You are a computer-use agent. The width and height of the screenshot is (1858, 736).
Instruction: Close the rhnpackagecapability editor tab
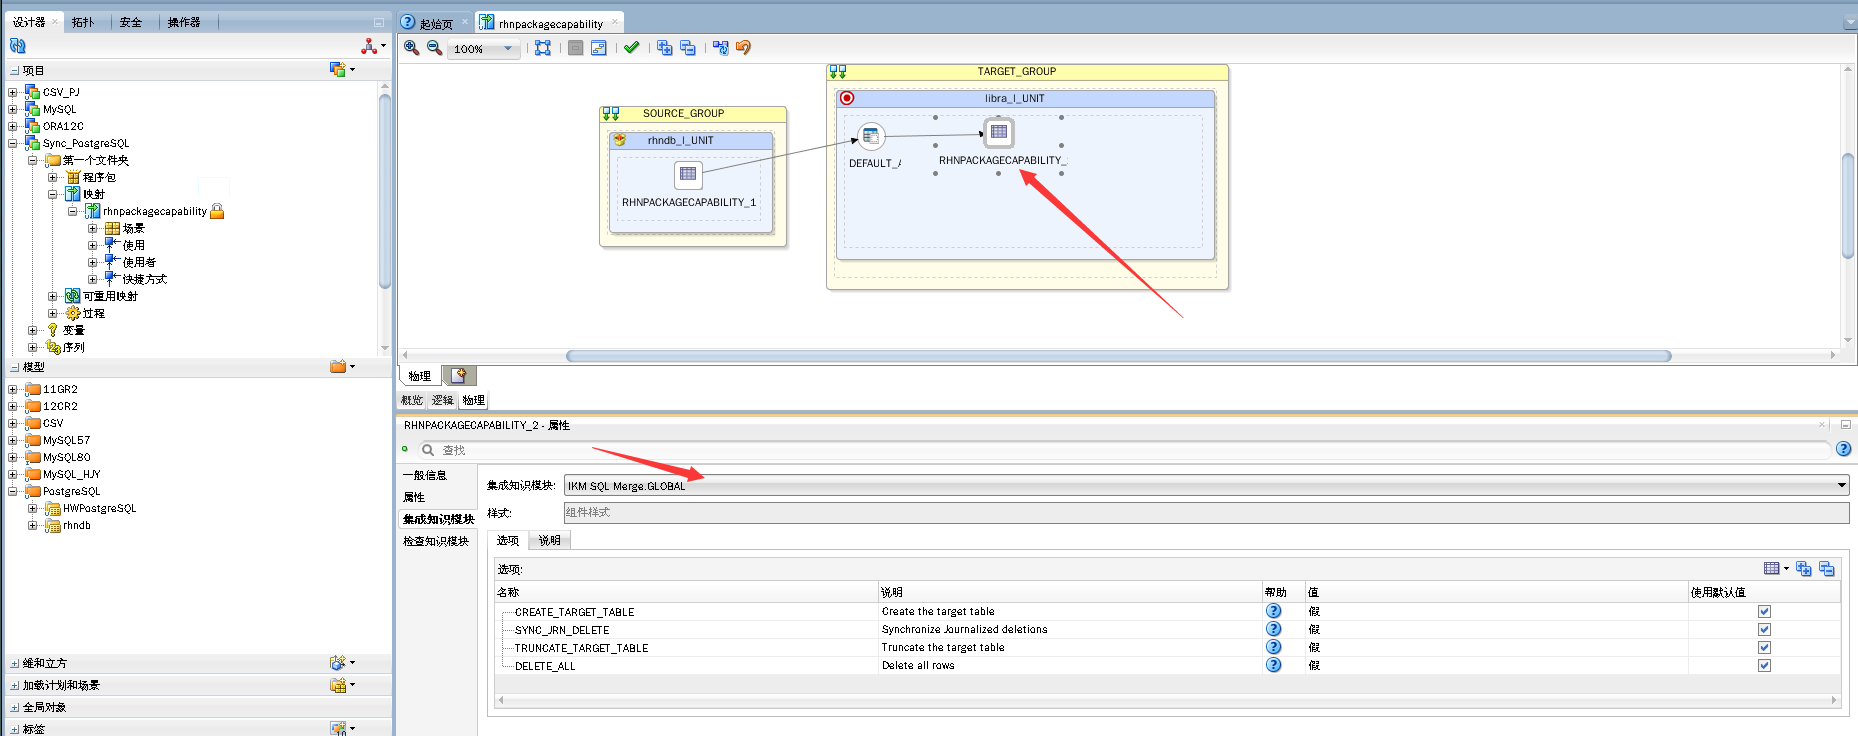point(615,22)
